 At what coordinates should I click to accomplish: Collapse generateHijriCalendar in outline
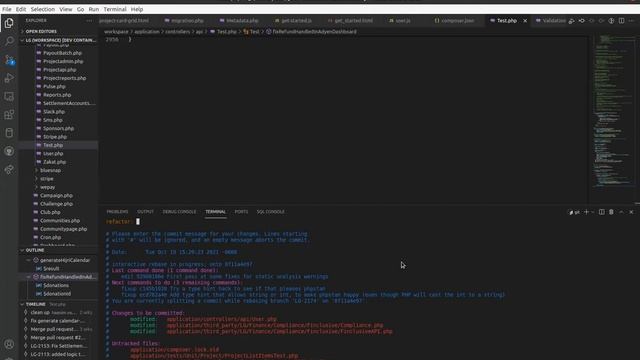coord(29,260)
